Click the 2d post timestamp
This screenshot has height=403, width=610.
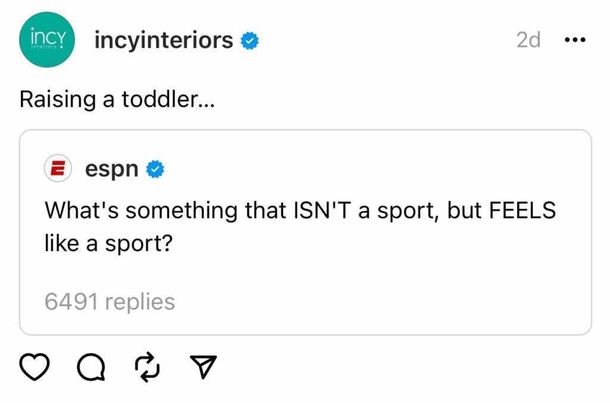pos(528,41)
